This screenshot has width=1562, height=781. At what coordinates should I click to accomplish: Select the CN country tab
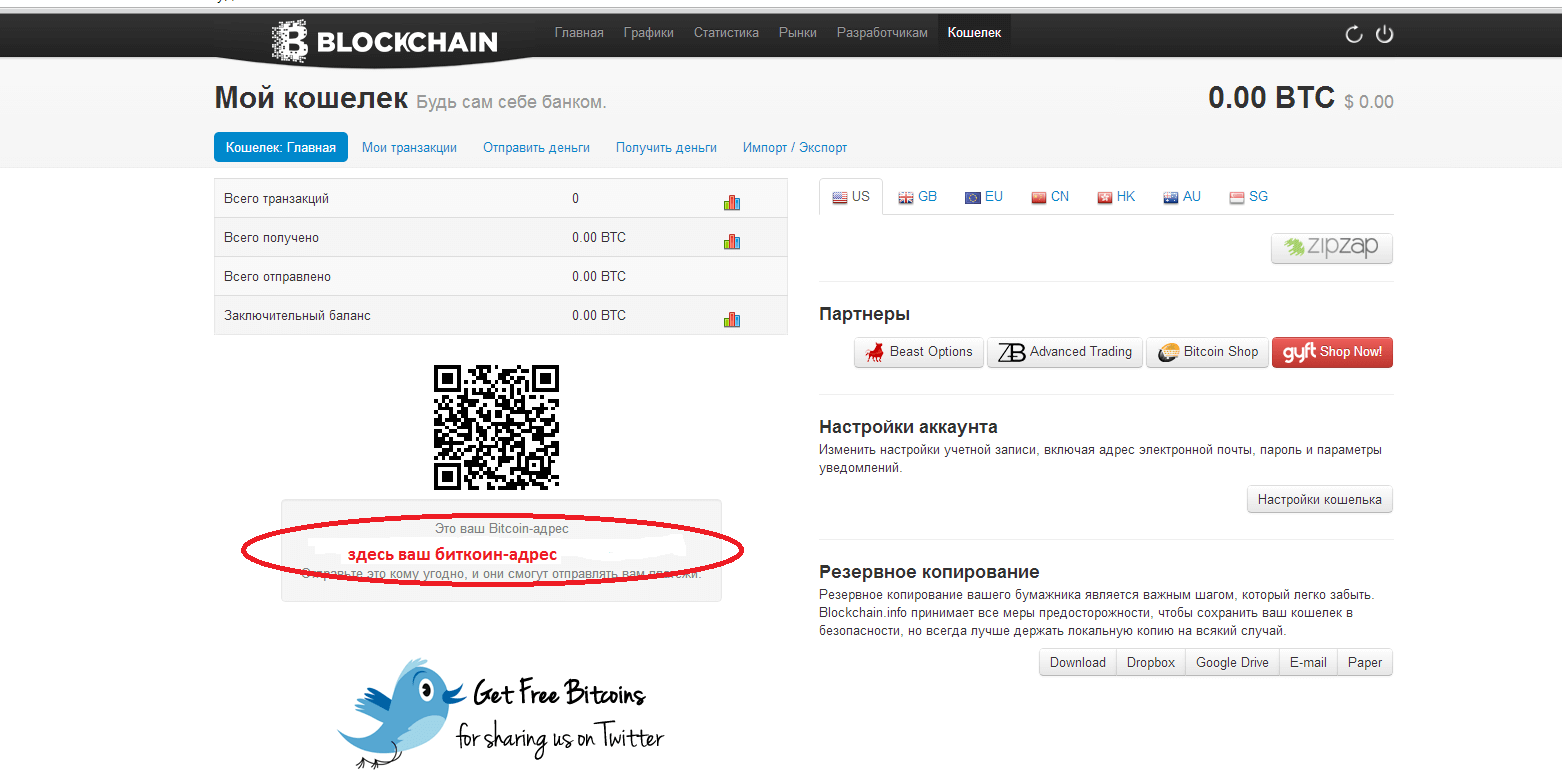tap(1050, 197)
